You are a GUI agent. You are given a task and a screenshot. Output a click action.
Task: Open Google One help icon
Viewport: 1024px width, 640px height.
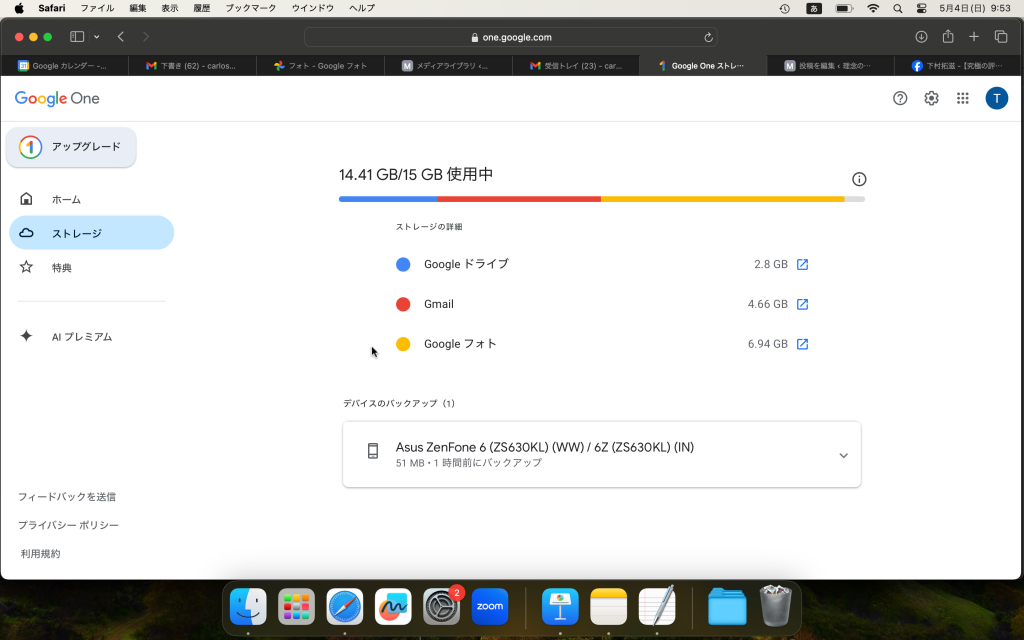click(x=900, y=98)
